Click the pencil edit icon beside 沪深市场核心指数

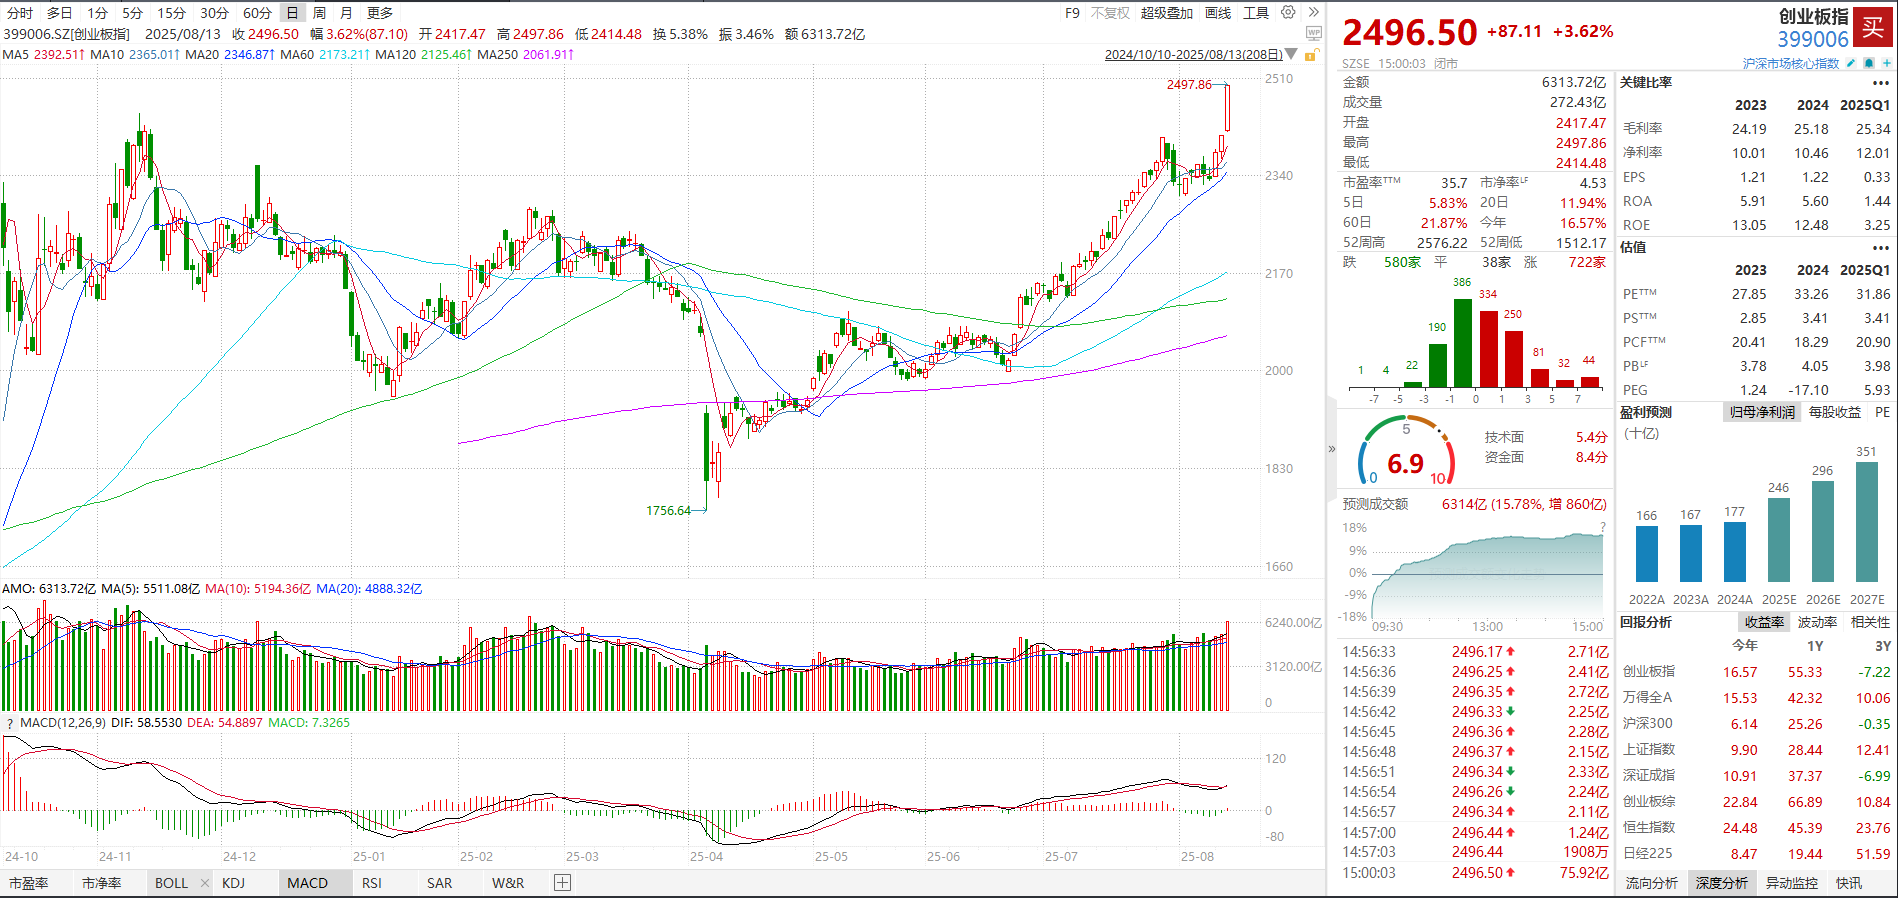[x=1851, y=63]
